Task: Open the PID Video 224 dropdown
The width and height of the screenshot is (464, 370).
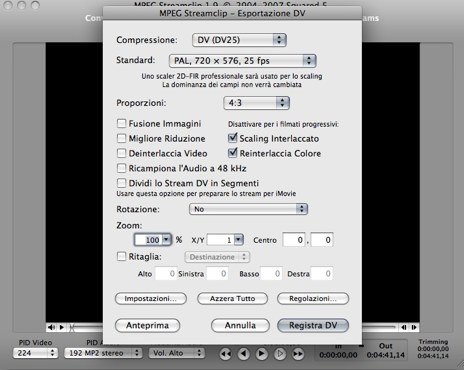Action: [x=35, y=353]
